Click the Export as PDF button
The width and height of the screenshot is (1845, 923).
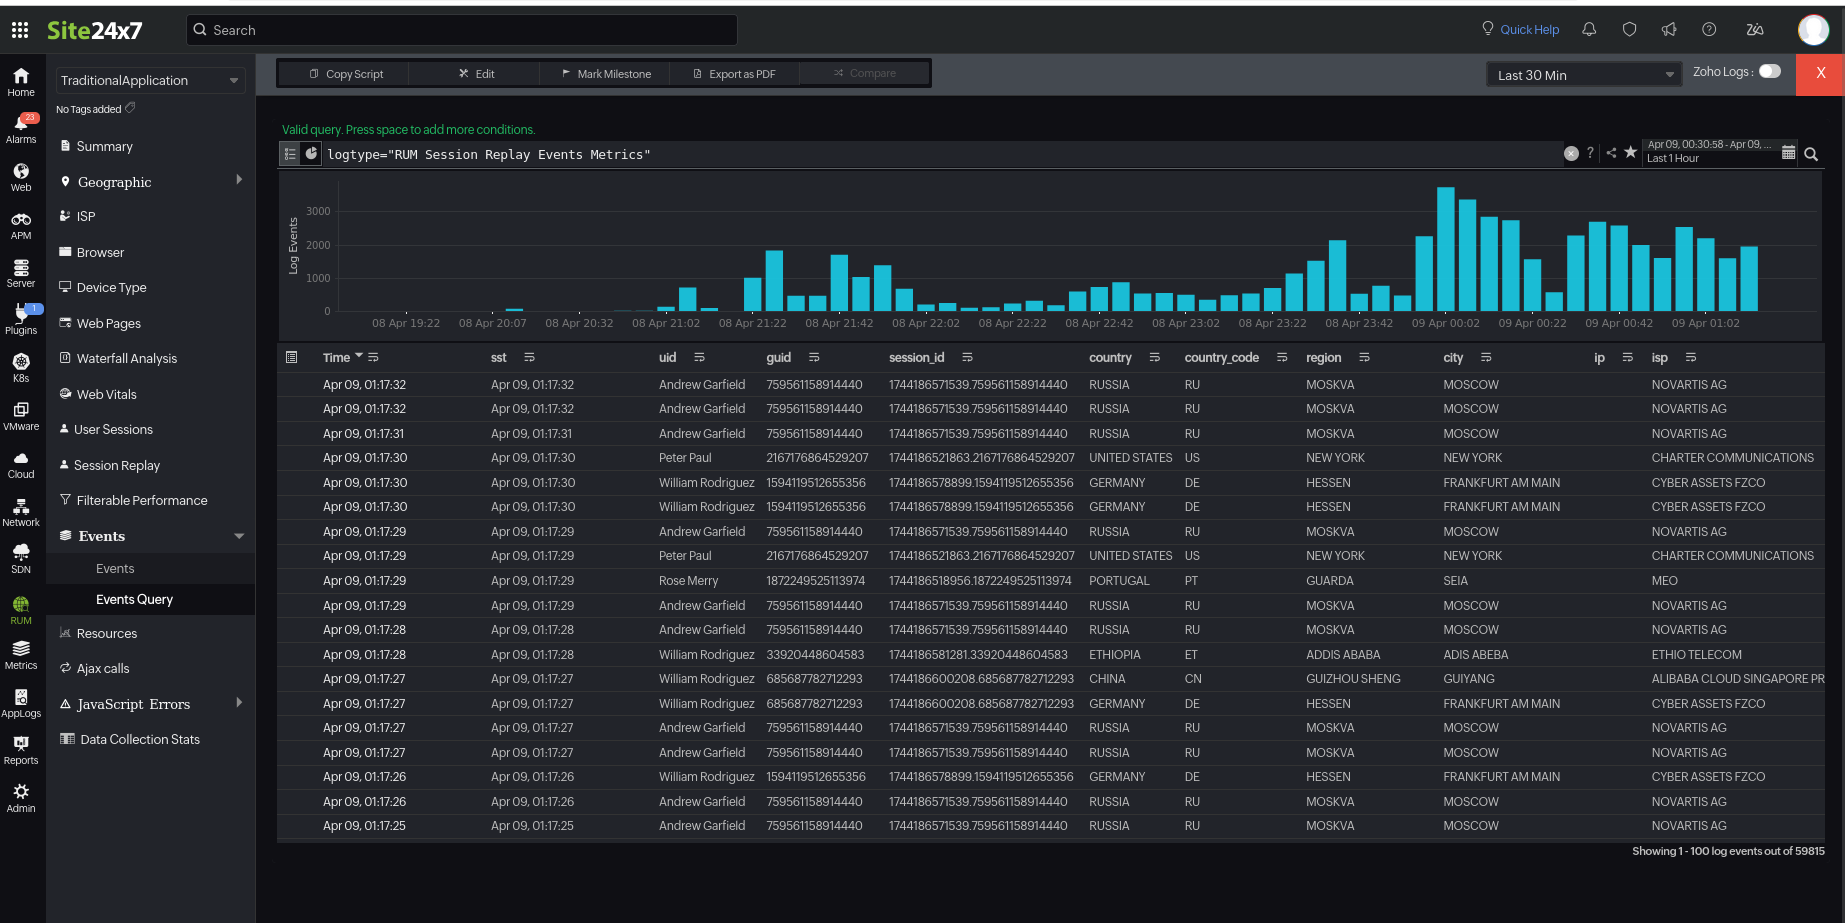[734, 74]
